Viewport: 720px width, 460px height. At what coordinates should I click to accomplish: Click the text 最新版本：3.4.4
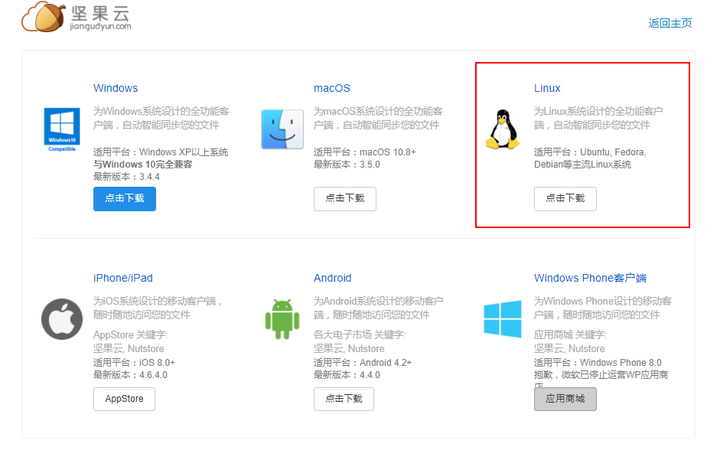pyautogui.click(x=127, y=177)
